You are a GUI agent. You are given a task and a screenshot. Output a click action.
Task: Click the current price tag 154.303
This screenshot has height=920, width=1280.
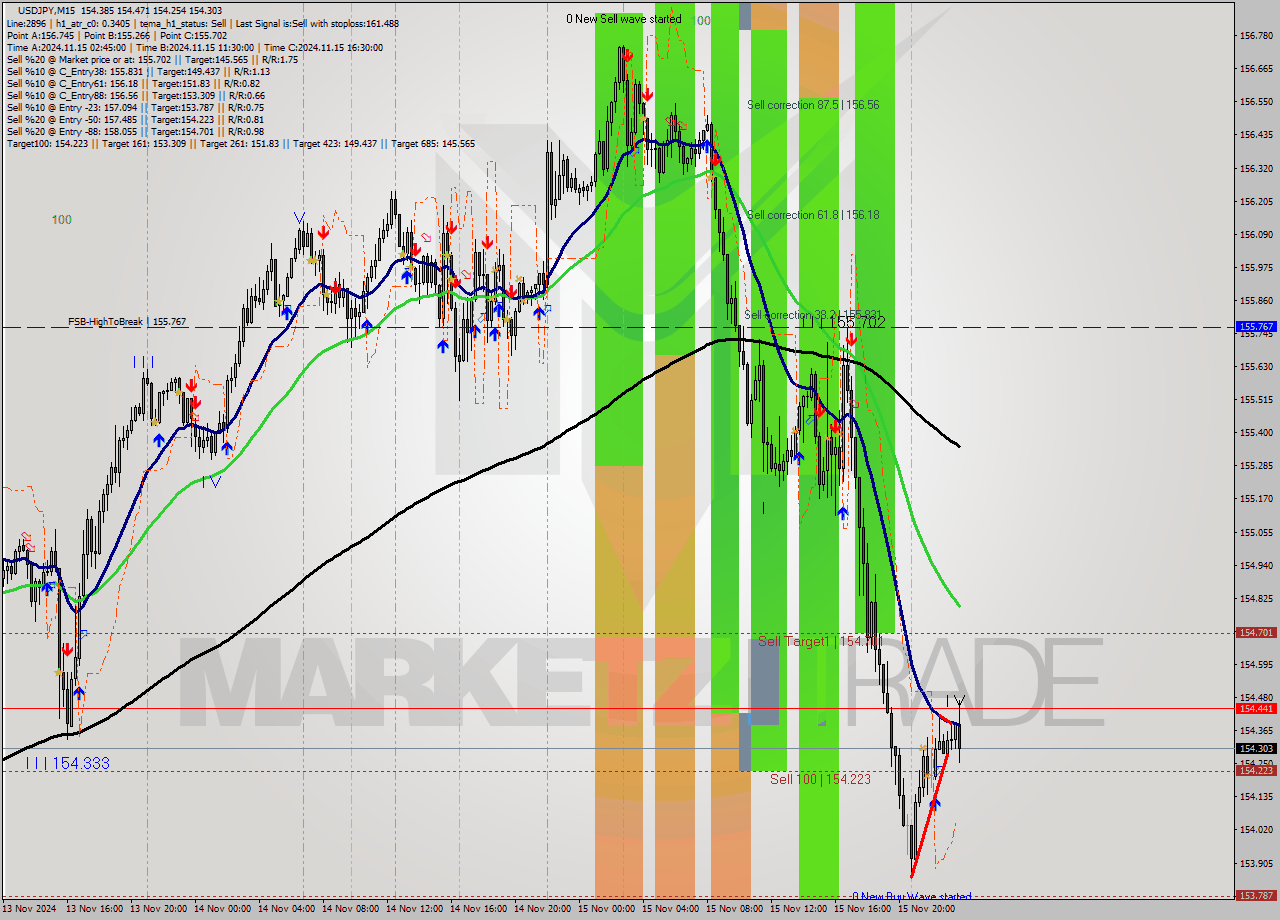pos(1256,748)
